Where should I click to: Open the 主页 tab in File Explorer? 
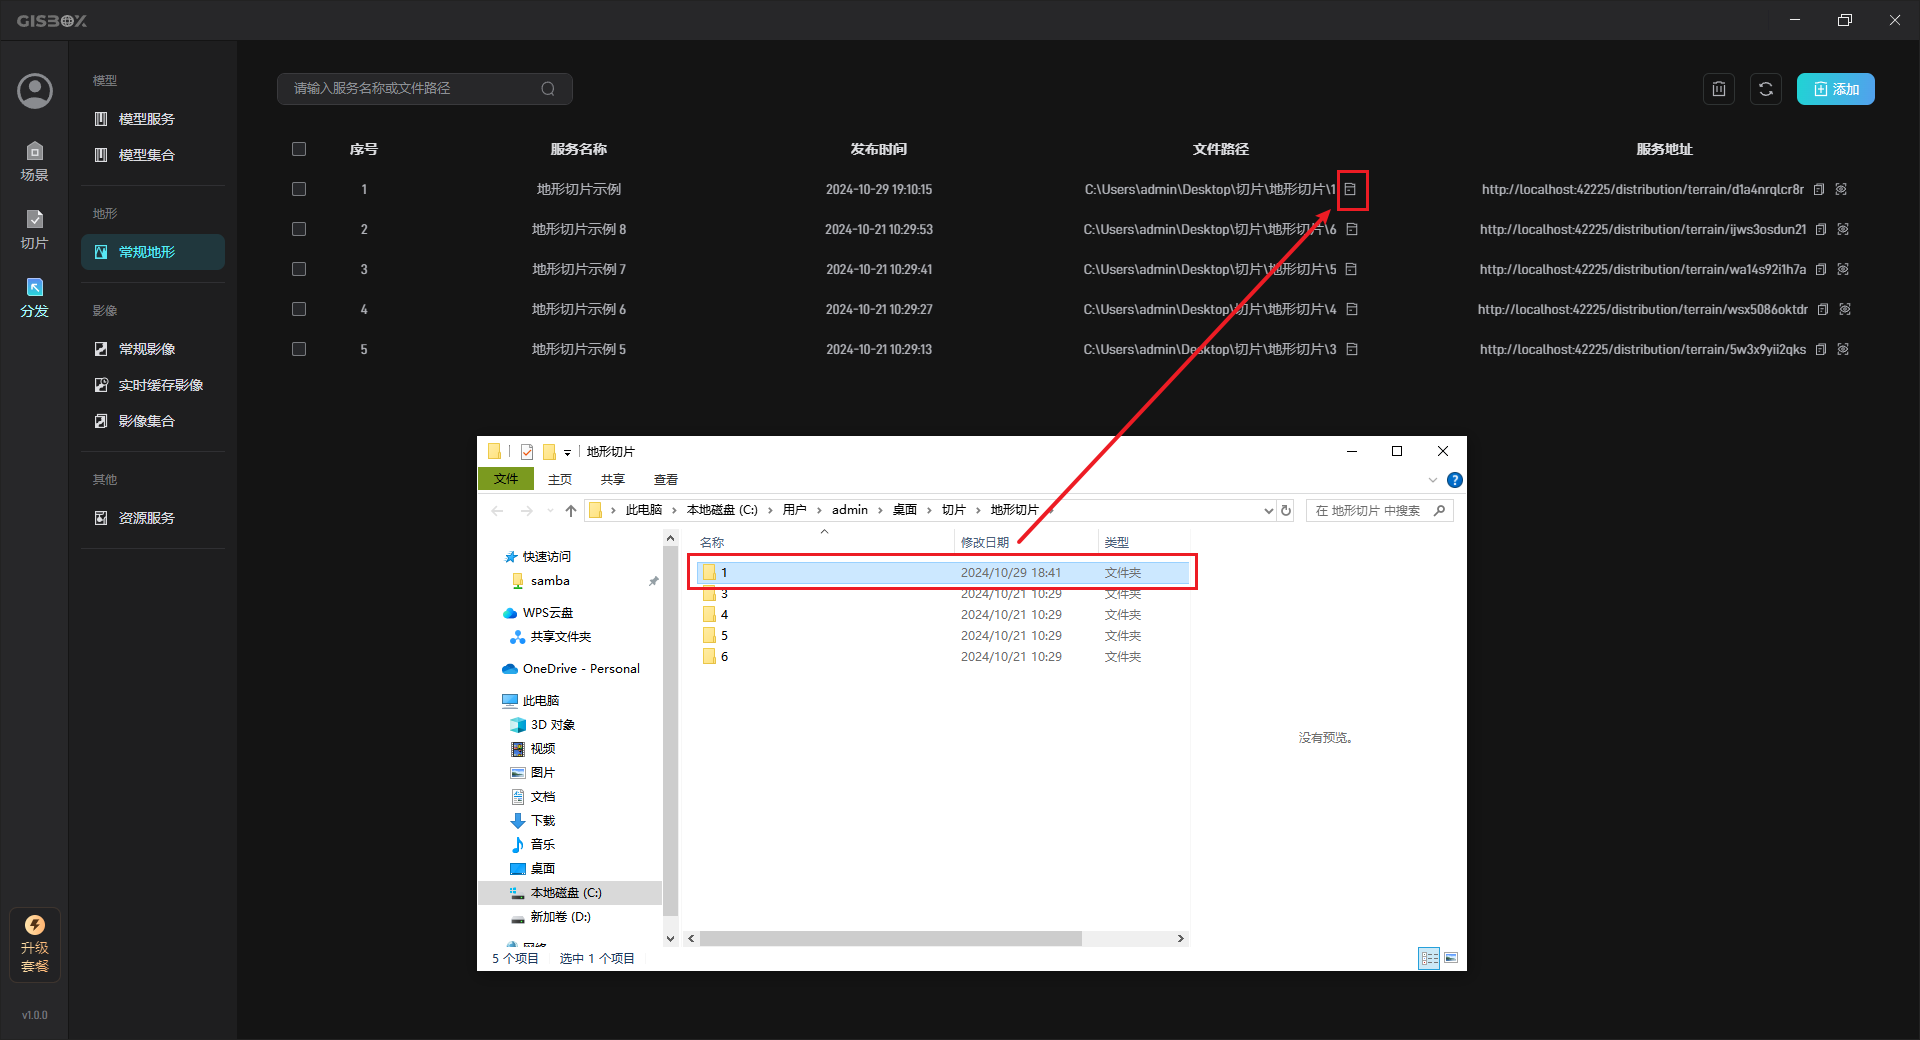point(560,480)
